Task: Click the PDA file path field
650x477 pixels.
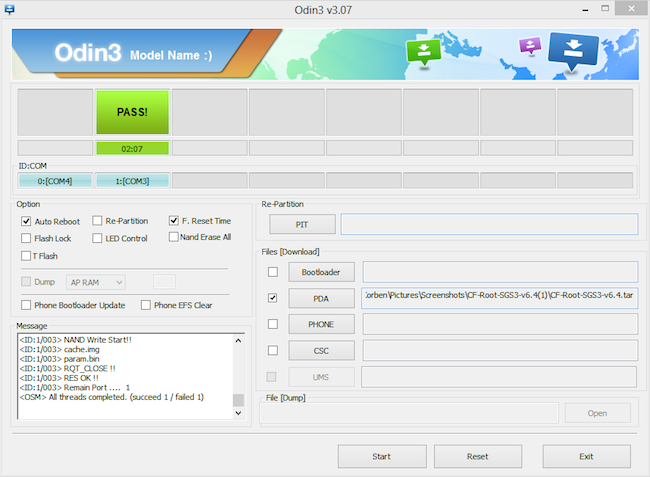Action: pos(500,298)
